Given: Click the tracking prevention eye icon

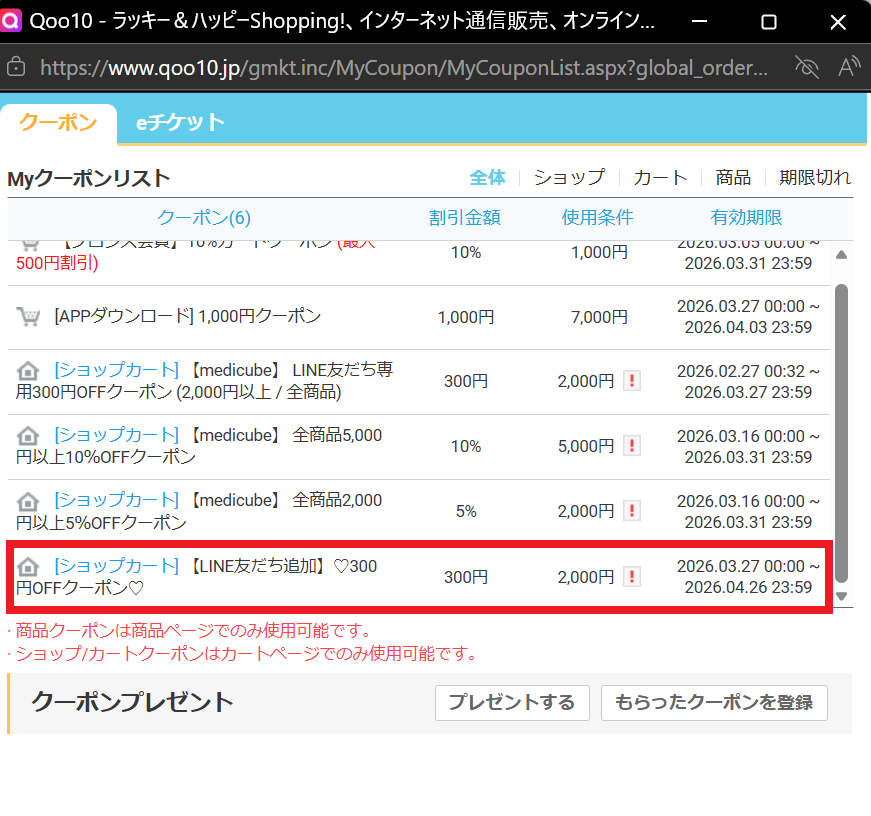Looking at the screenshot, I should coord(805,67).
